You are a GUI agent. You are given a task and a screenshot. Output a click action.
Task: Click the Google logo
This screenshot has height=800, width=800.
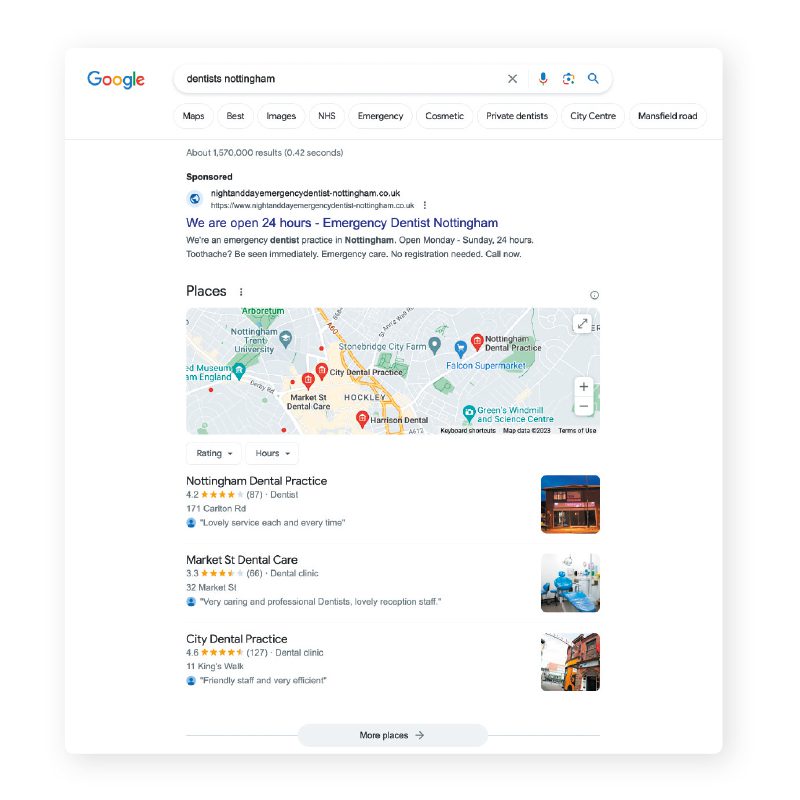point(116,79)
